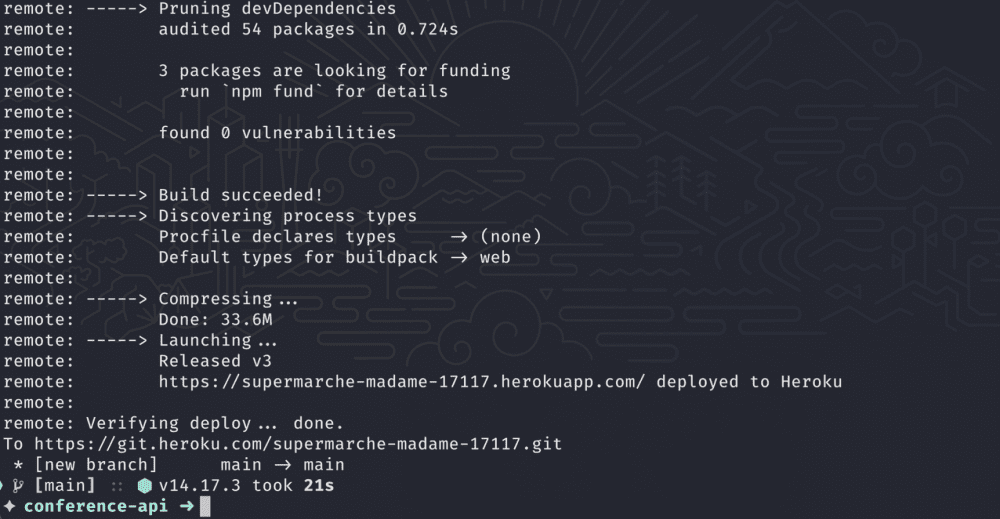Image resolution: width=1000 pixels, height=519 pixels.
Task: Click the '[main]' branch label in prompt
Action: click(x=65, y=486)
